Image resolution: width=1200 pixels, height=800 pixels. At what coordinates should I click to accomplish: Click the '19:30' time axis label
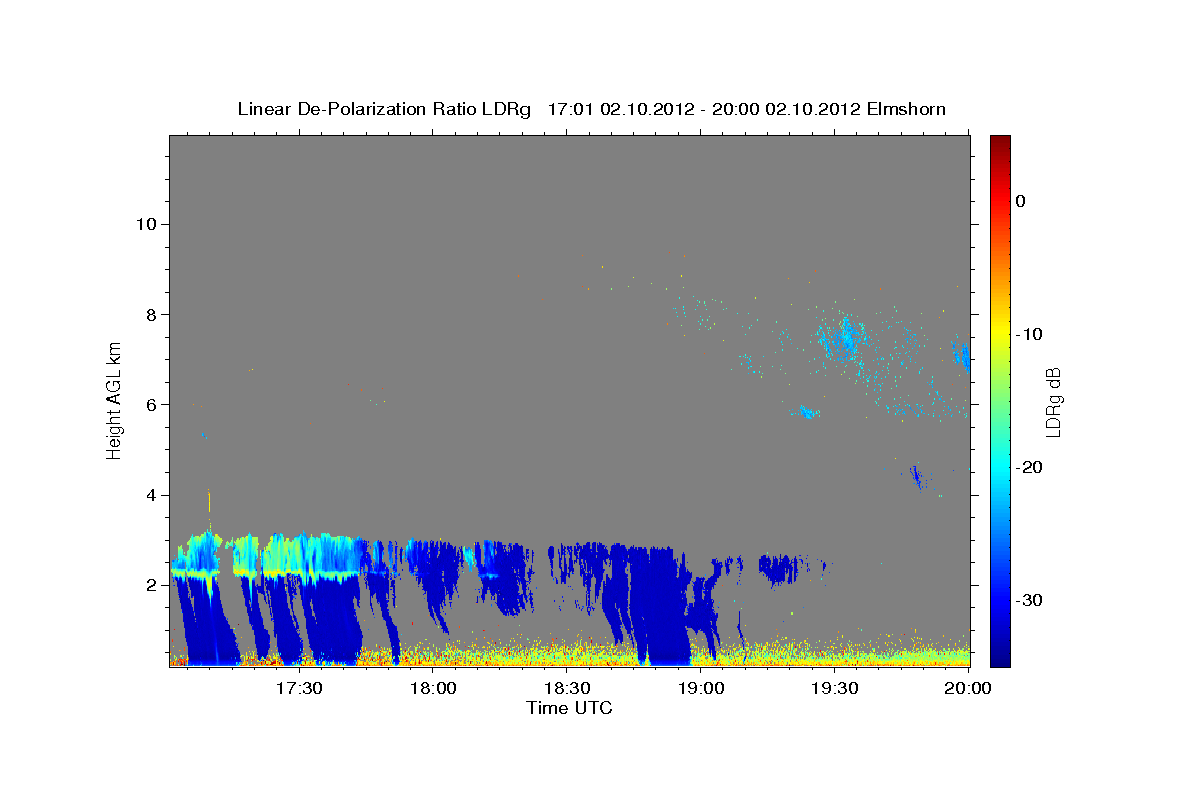835,689
